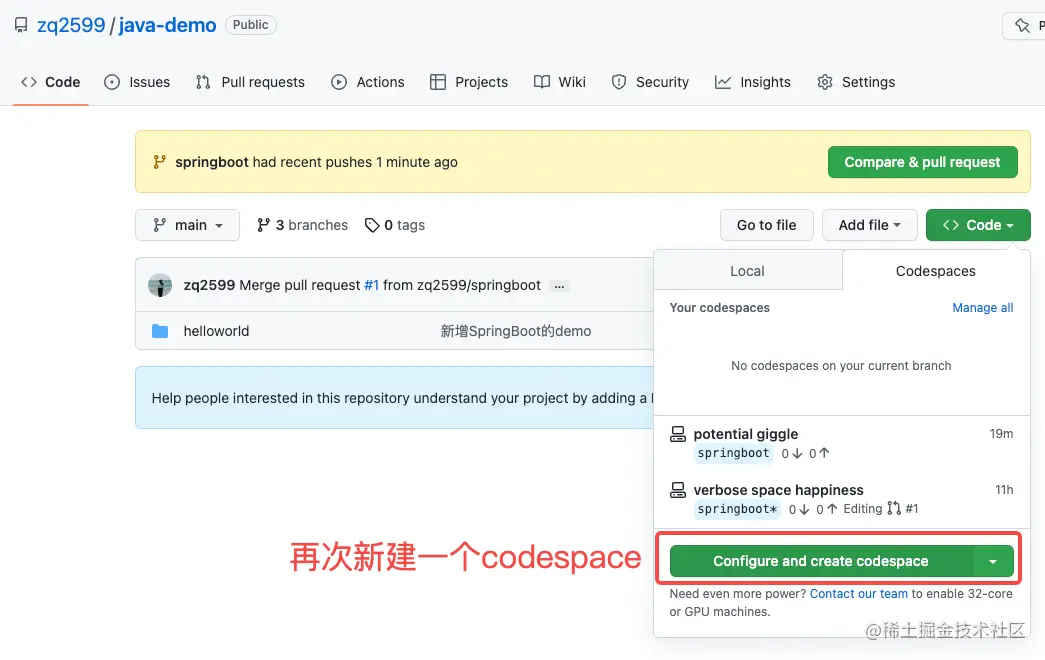The width and height of the screenshot is (1045, 660).
Task: Click the Public visibility badge
Action: pyautogui.click(x=251, y=25)
